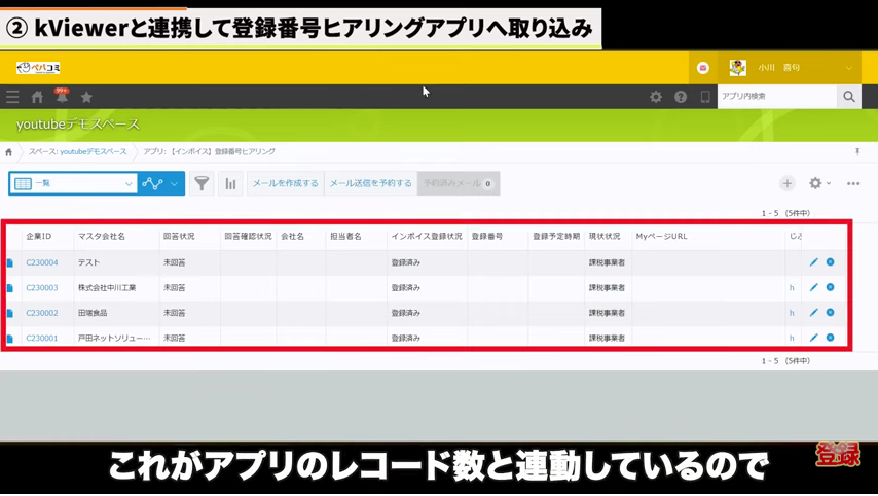Delete record C230001 with circle icon
This screenshot has height=496, width=878.
click(x=830, y=338)
